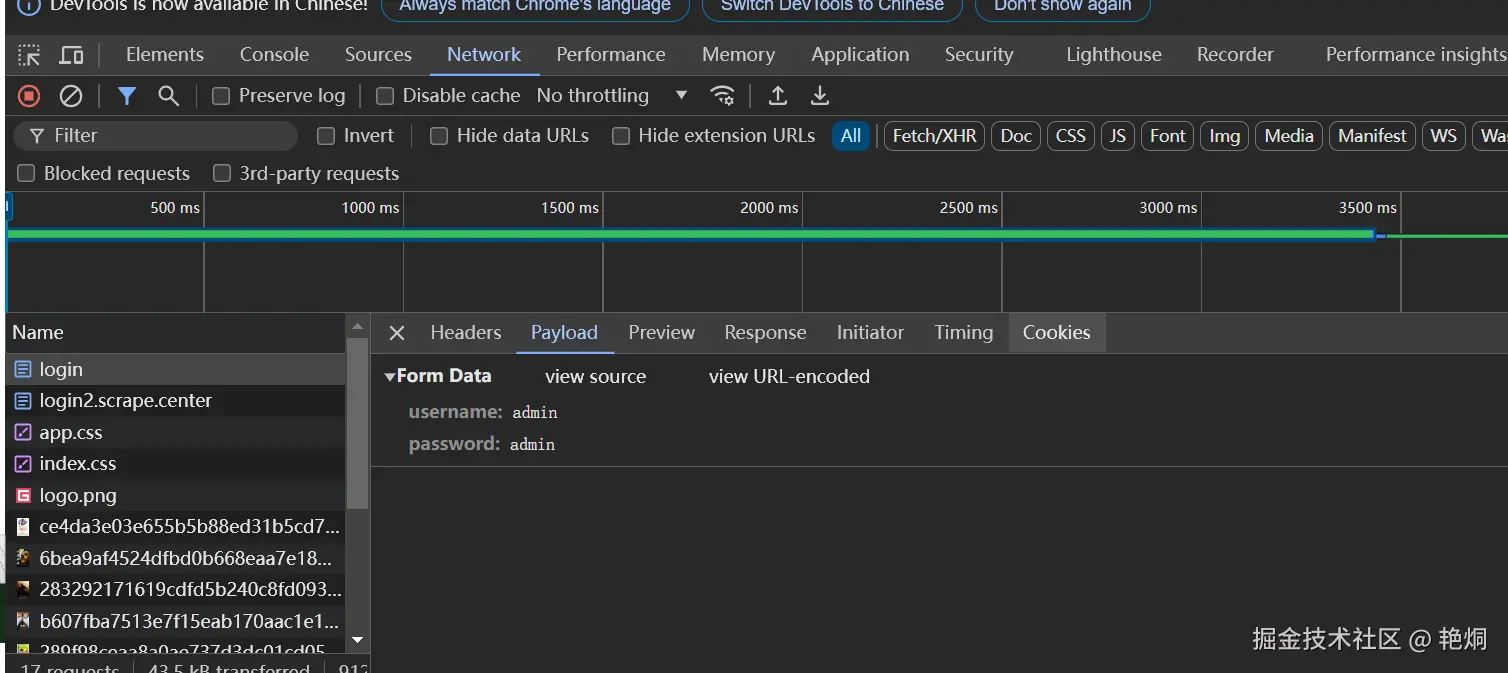Click request list vertical scrollbar thumb
Viewport: 1508px width, 673px height.
[358, 424]
